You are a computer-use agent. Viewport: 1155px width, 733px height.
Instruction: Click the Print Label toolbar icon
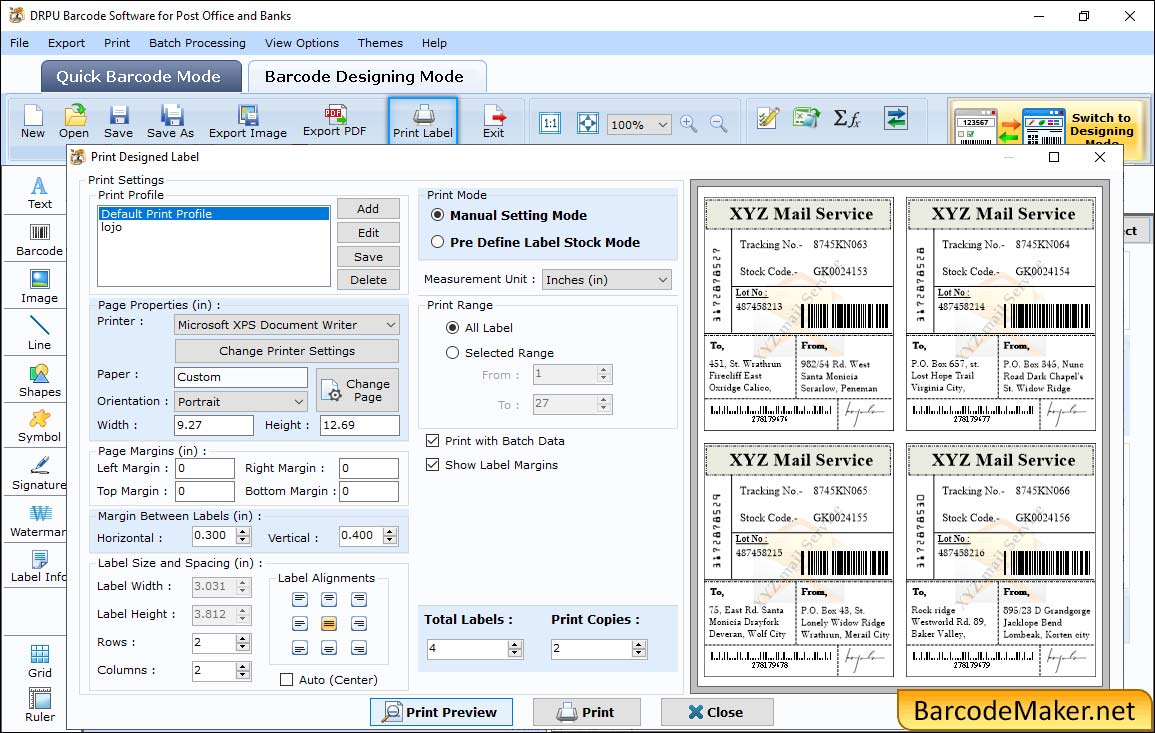(x=423, y=121)
